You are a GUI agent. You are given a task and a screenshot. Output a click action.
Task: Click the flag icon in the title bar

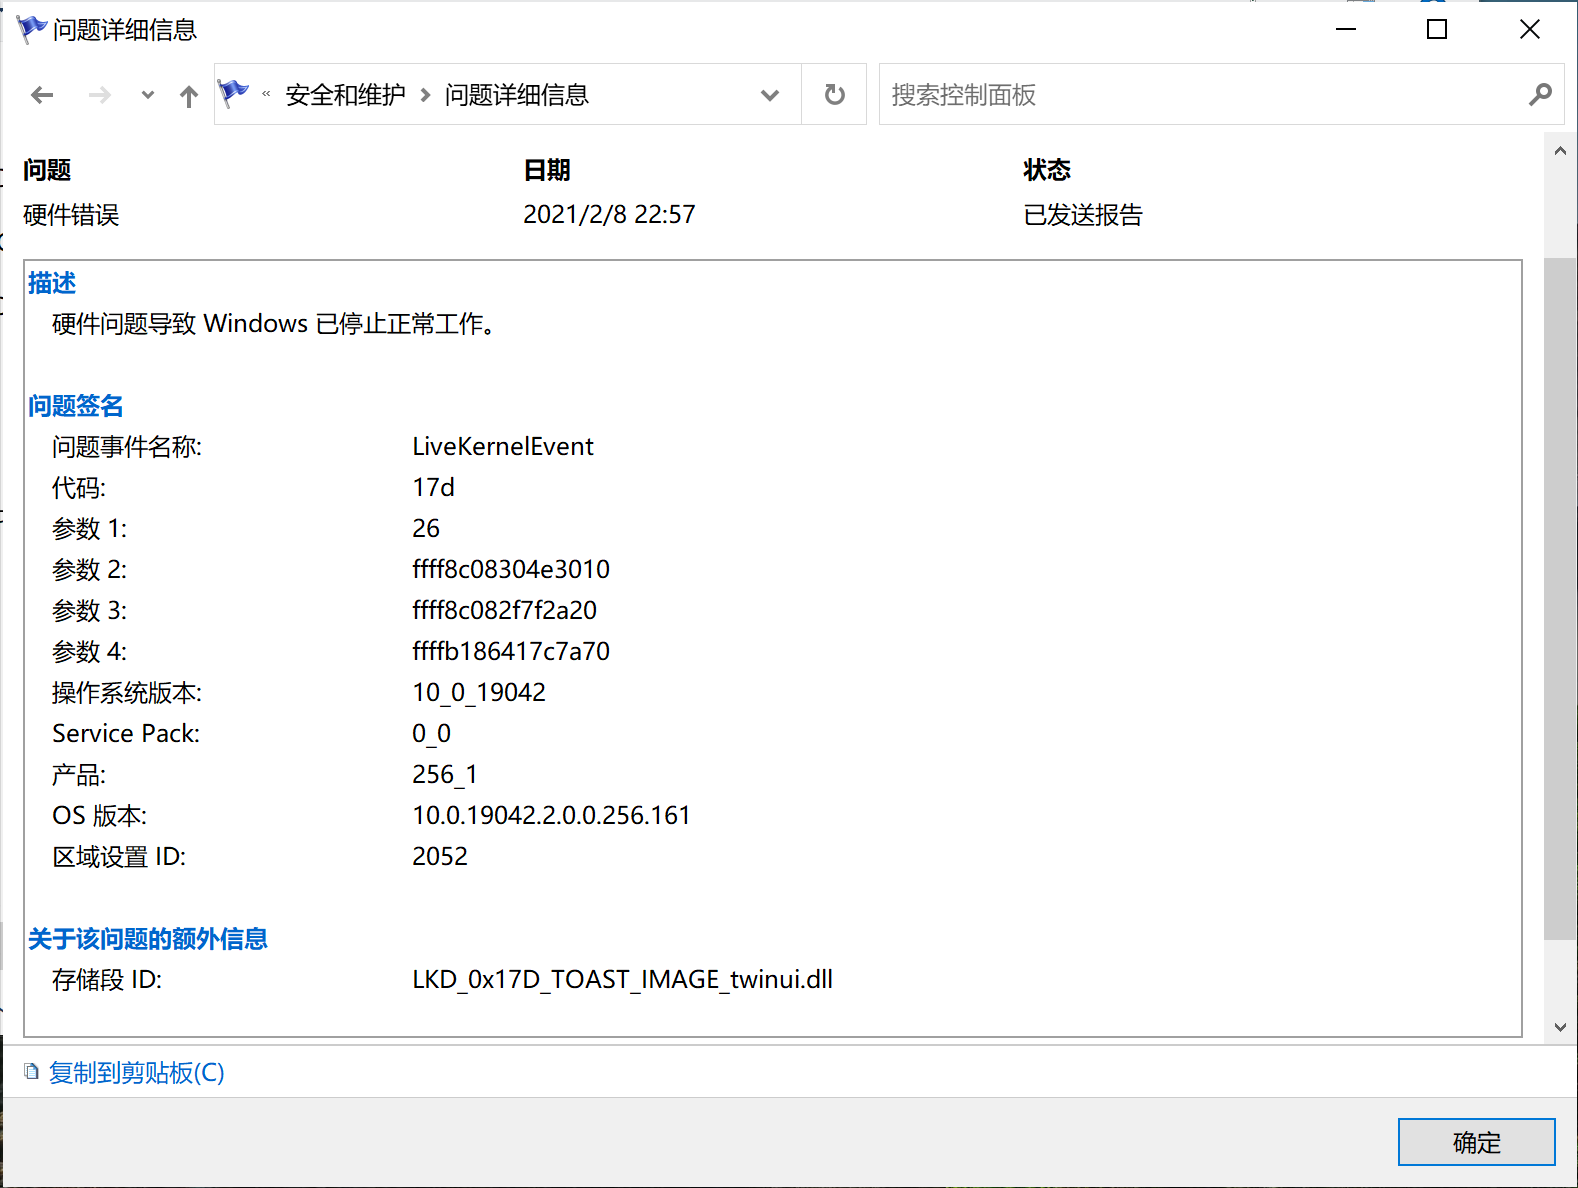[31, 30]
